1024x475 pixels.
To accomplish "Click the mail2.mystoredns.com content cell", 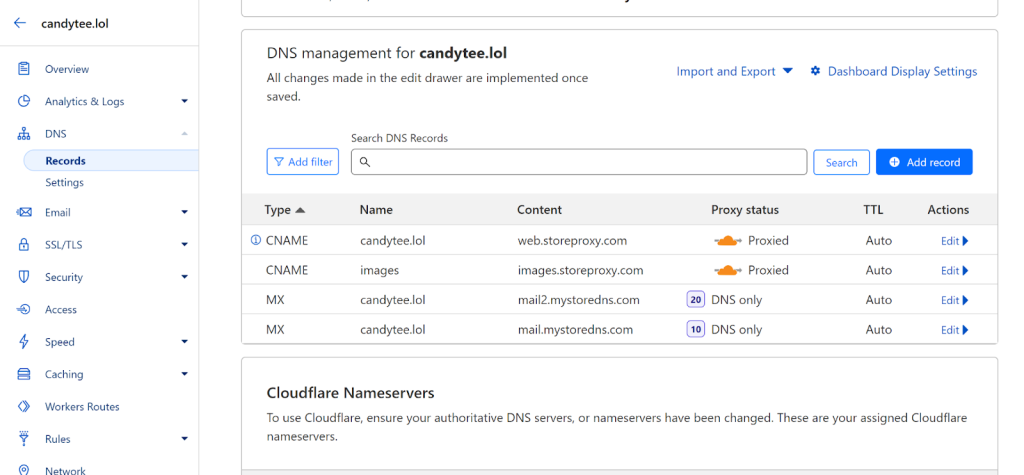I will (578, 300).
